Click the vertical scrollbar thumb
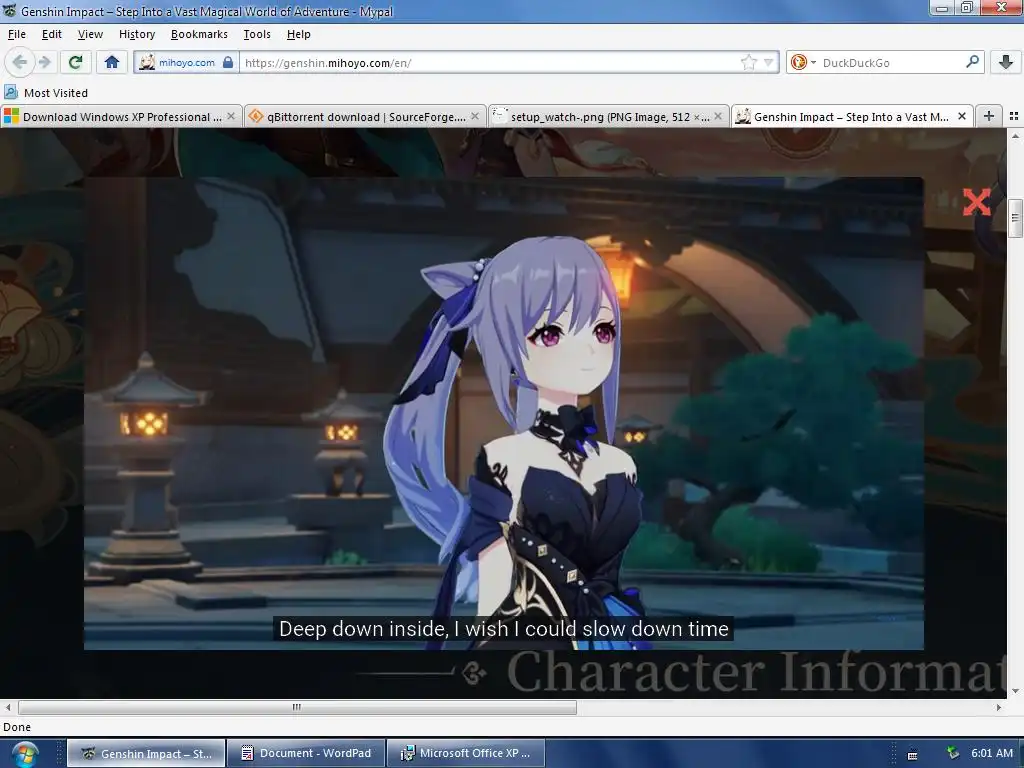The width and height of the screenshot is (1024, 768). tap(1015, 219)
